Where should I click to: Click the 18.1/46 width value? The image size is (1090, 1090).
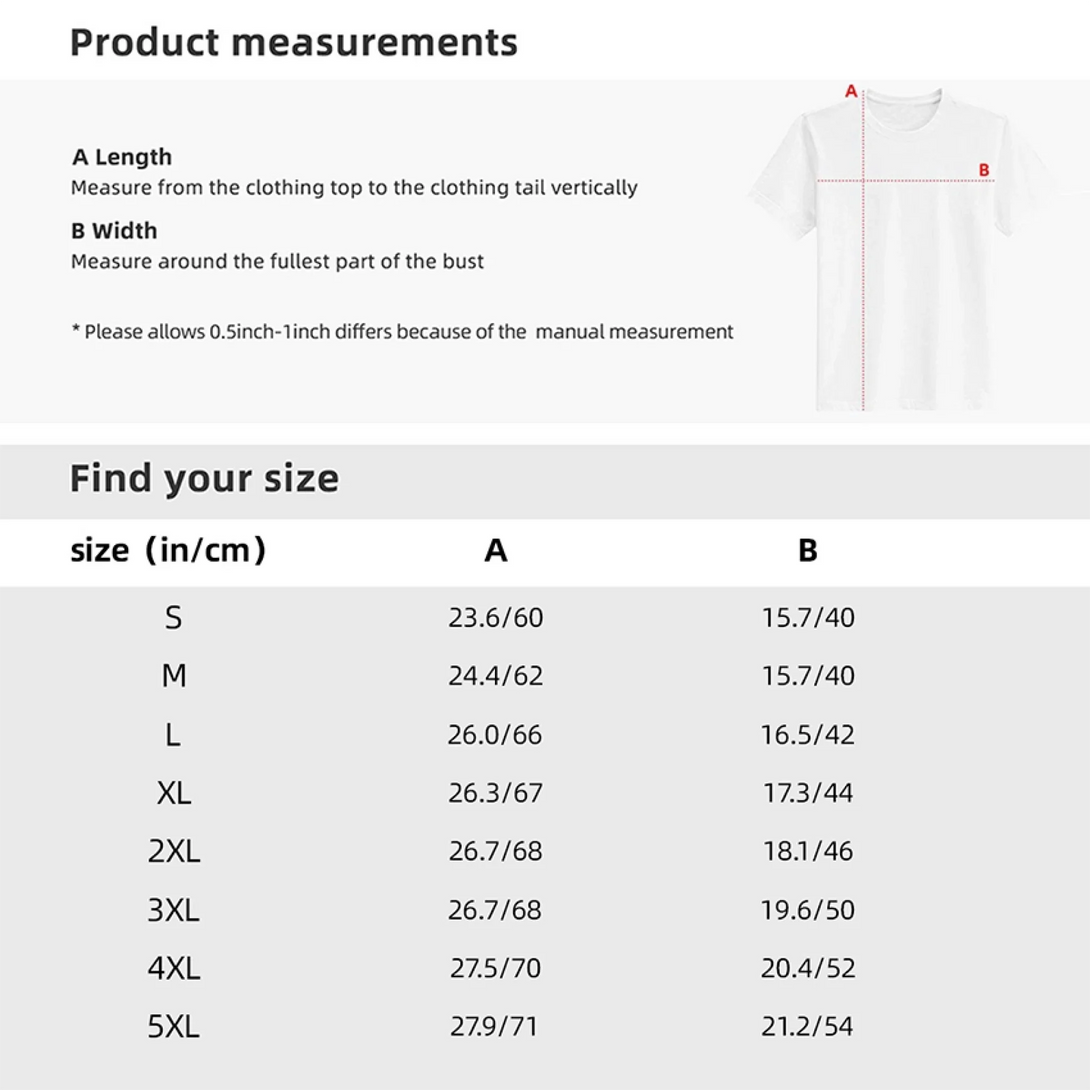tap(808, 852)
